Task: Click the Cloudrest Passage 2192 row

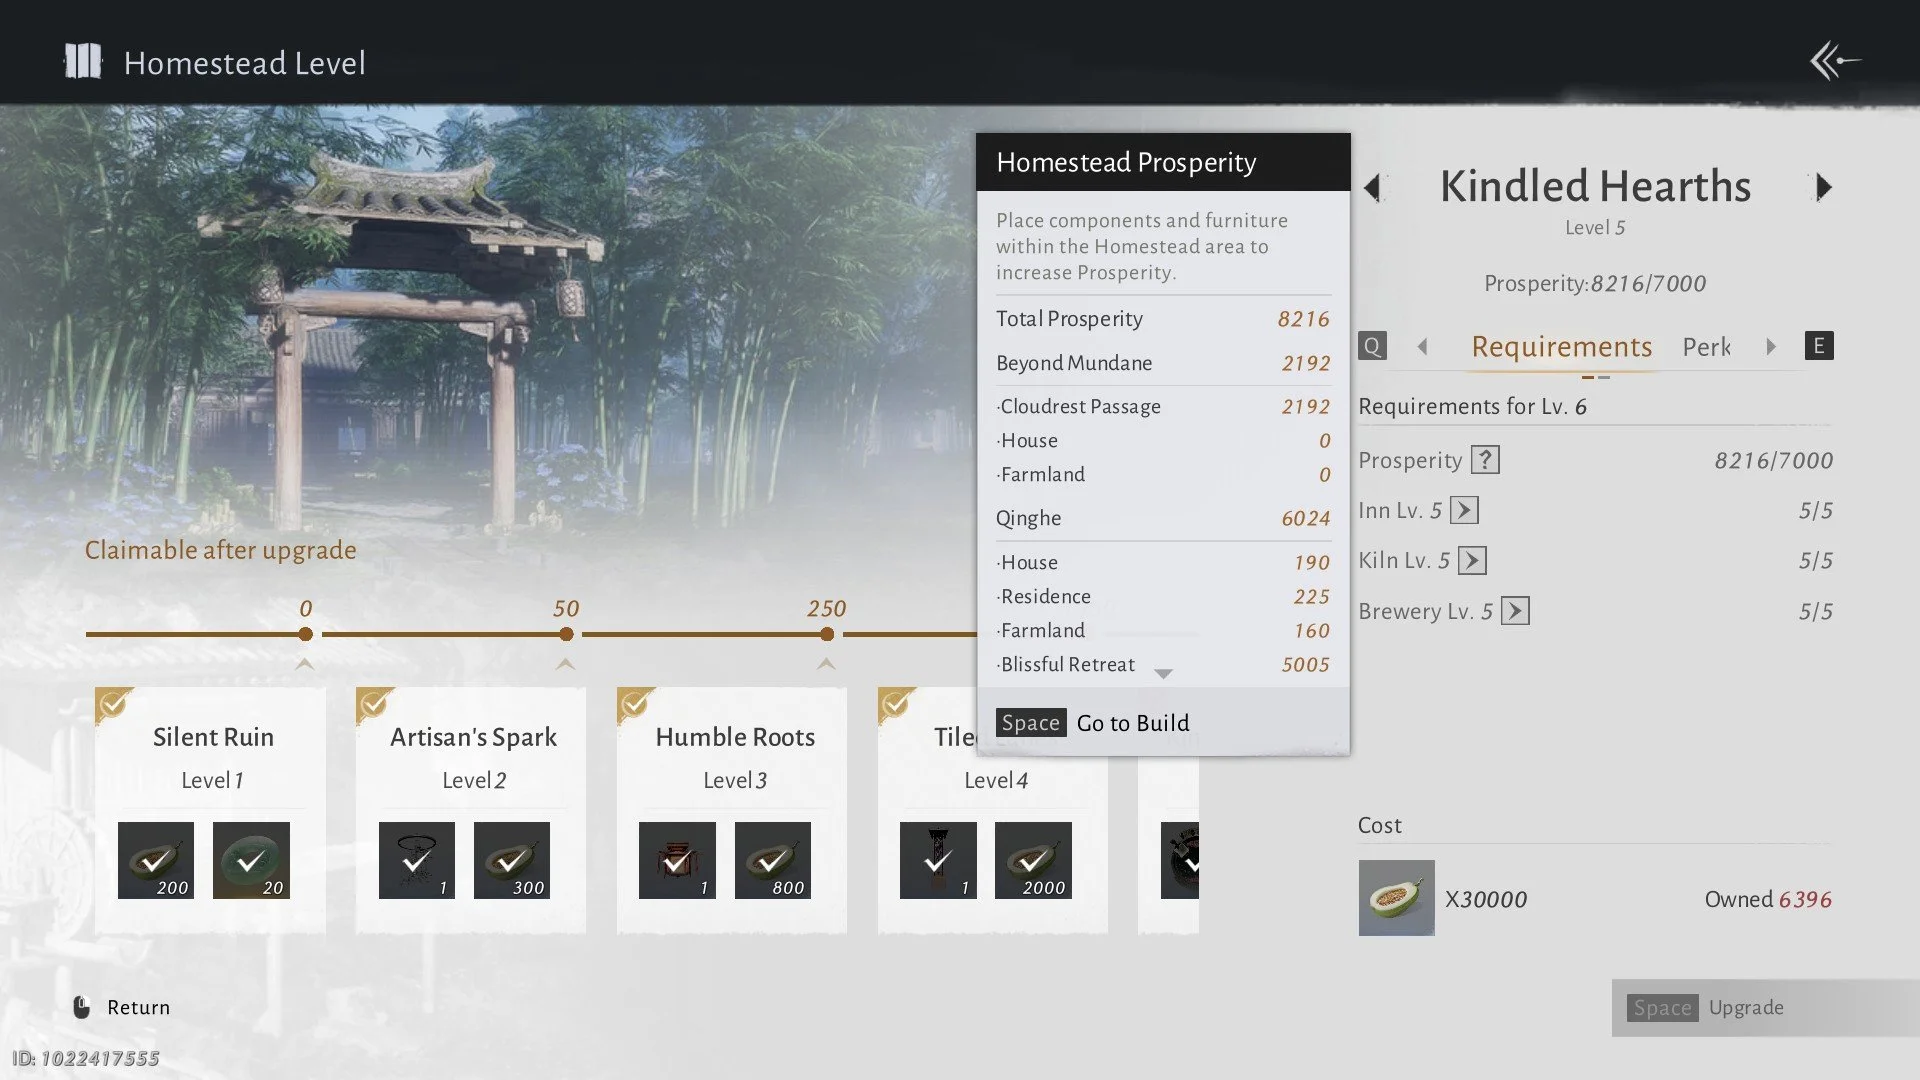Action: (1163, 406)
